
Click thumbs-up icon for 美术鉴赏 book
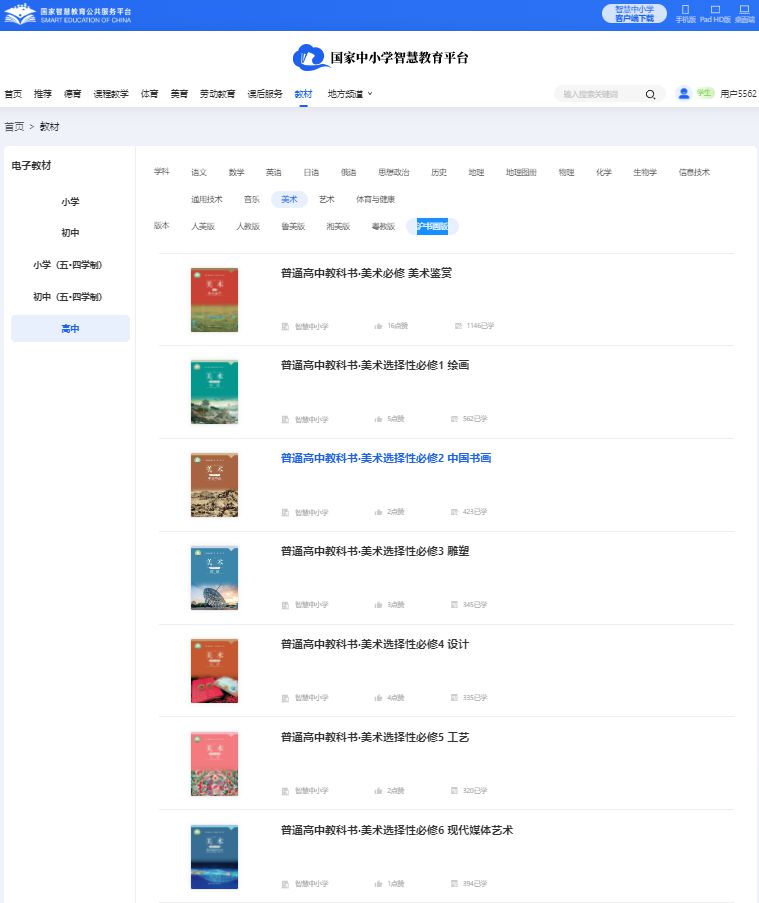click(x=378, y=326)
